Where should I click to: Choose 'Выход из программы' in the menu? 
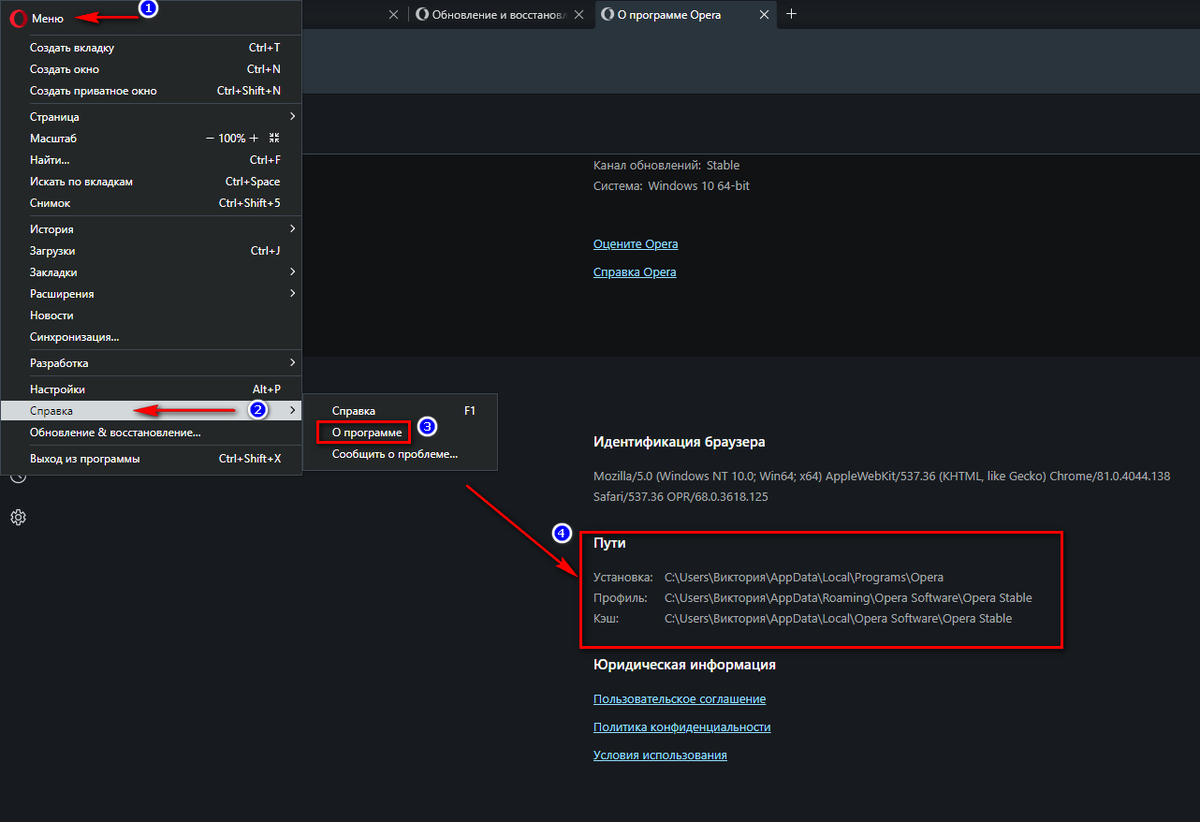152,458
